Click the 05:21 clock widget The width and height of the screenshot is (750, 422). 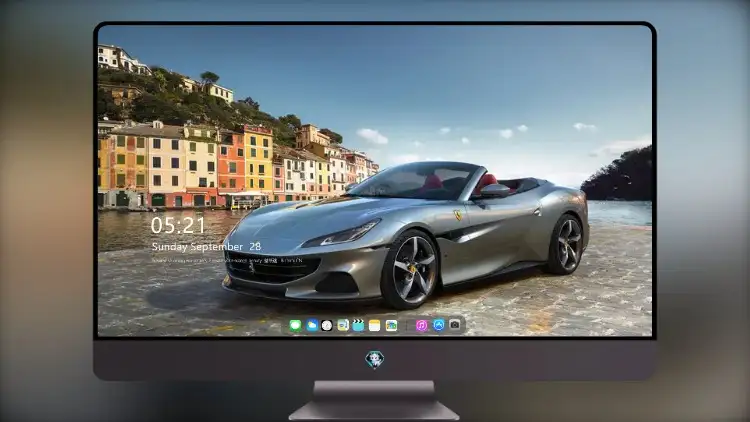point(178,225)
